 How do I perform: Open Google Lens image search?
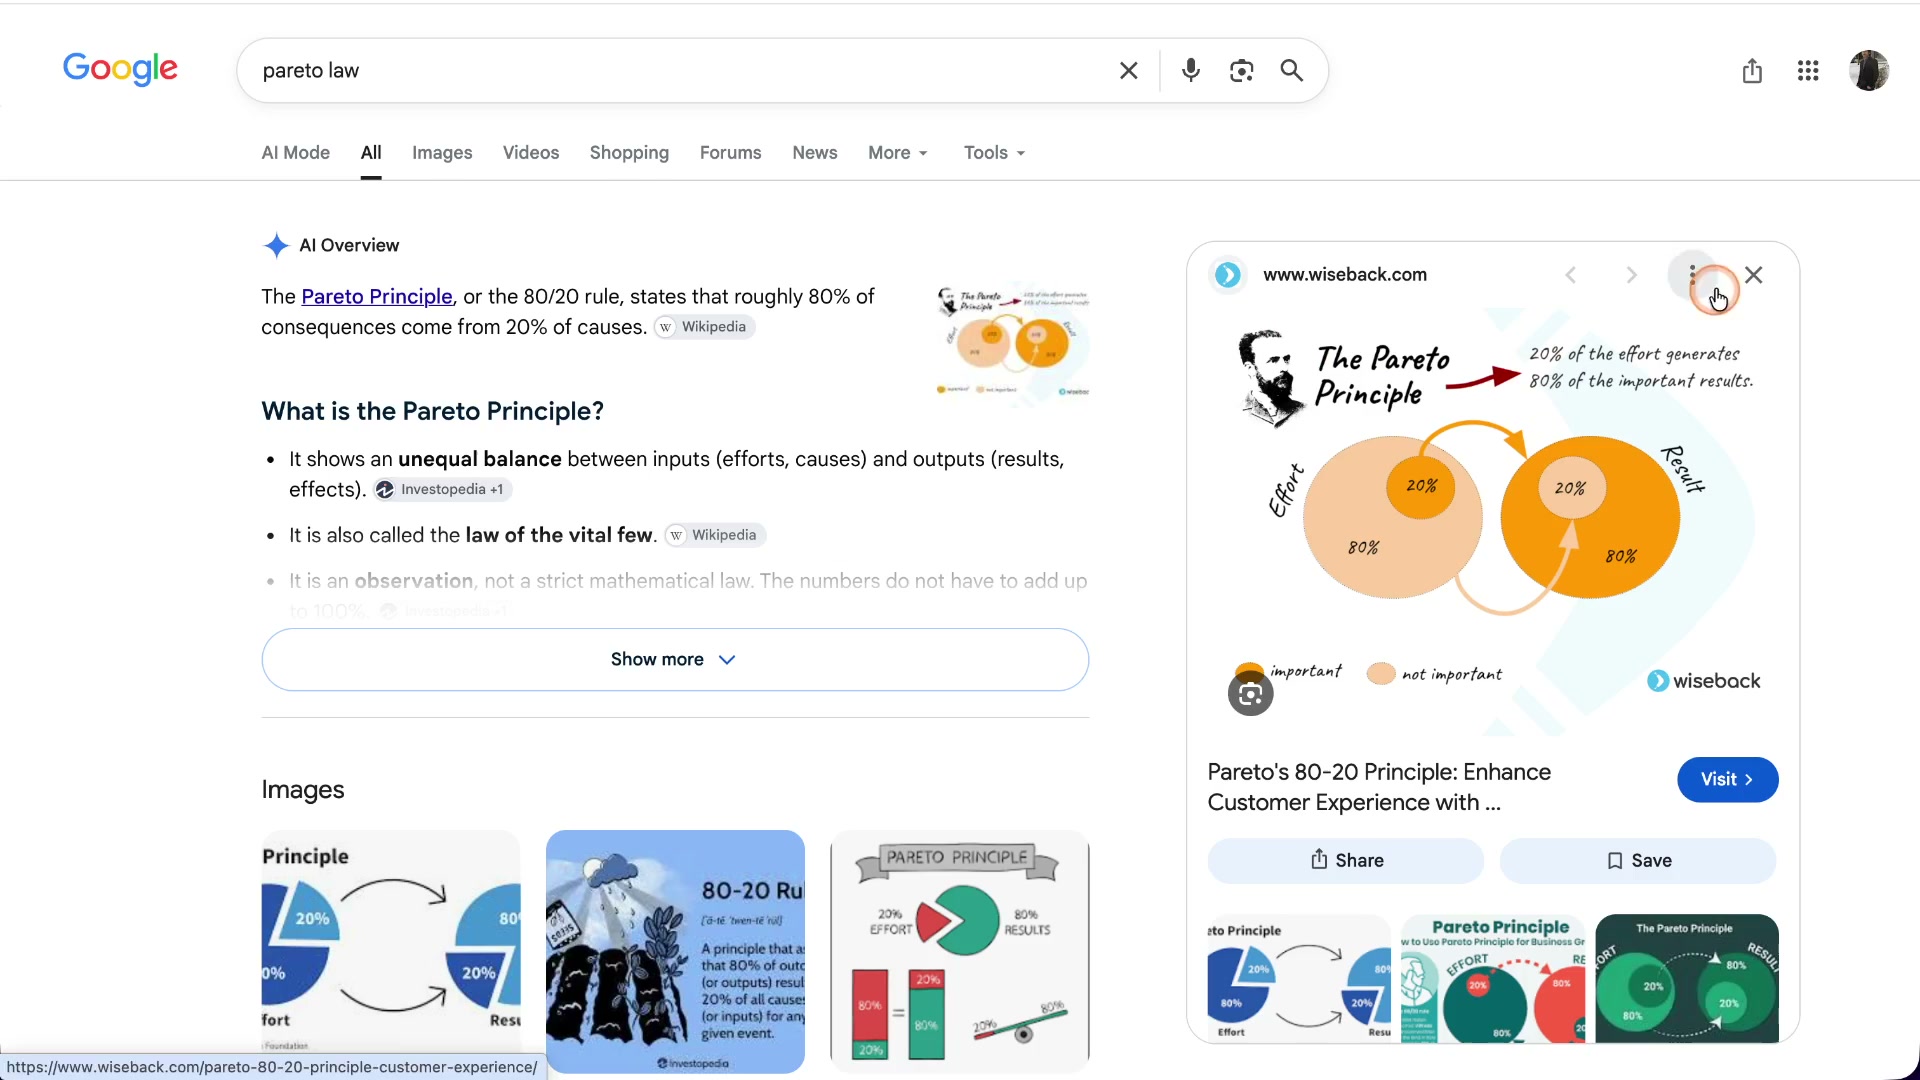tap(1241, 71)
